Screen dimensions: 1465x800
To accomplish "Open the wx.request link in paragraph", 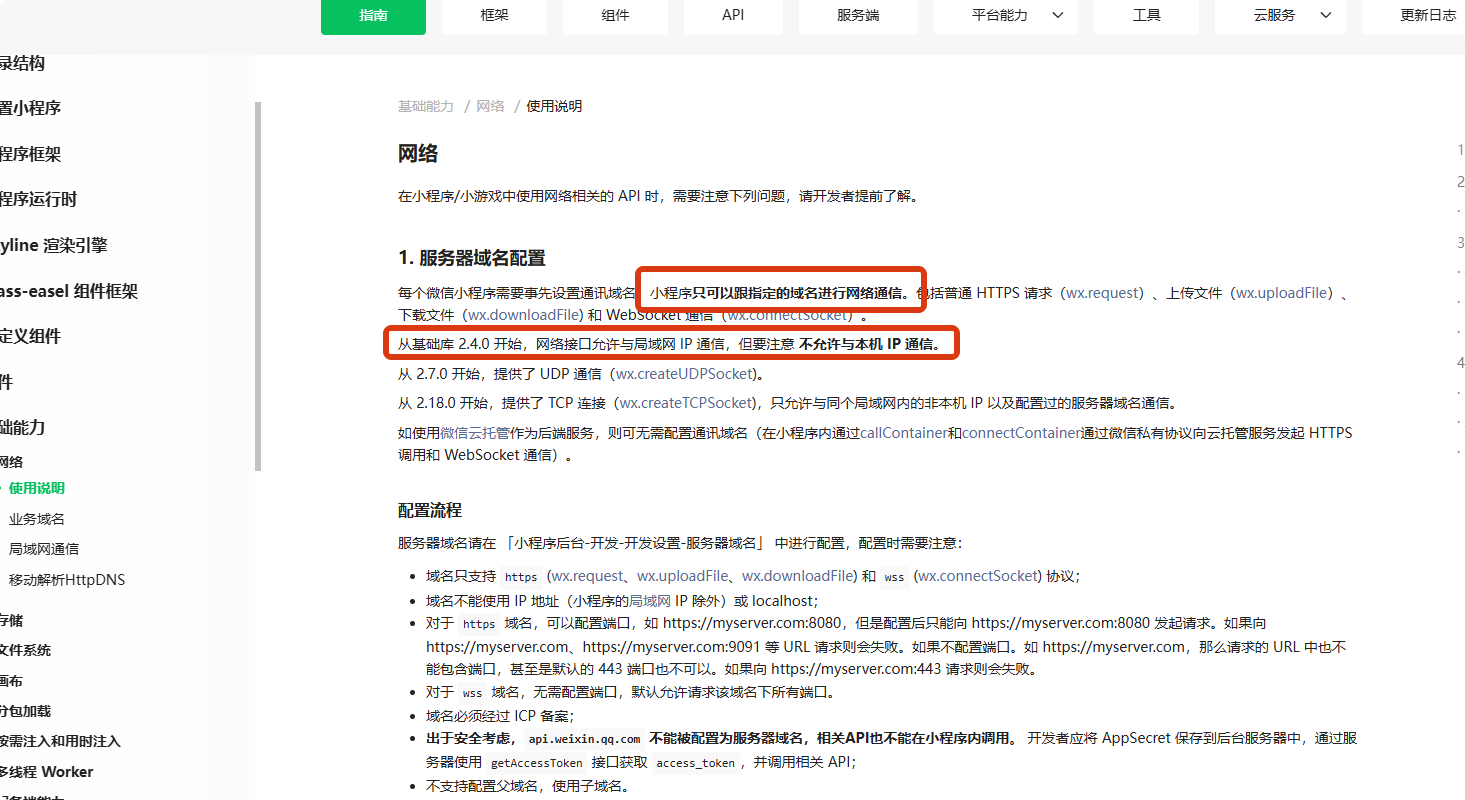I will [x=1102, y=293].
